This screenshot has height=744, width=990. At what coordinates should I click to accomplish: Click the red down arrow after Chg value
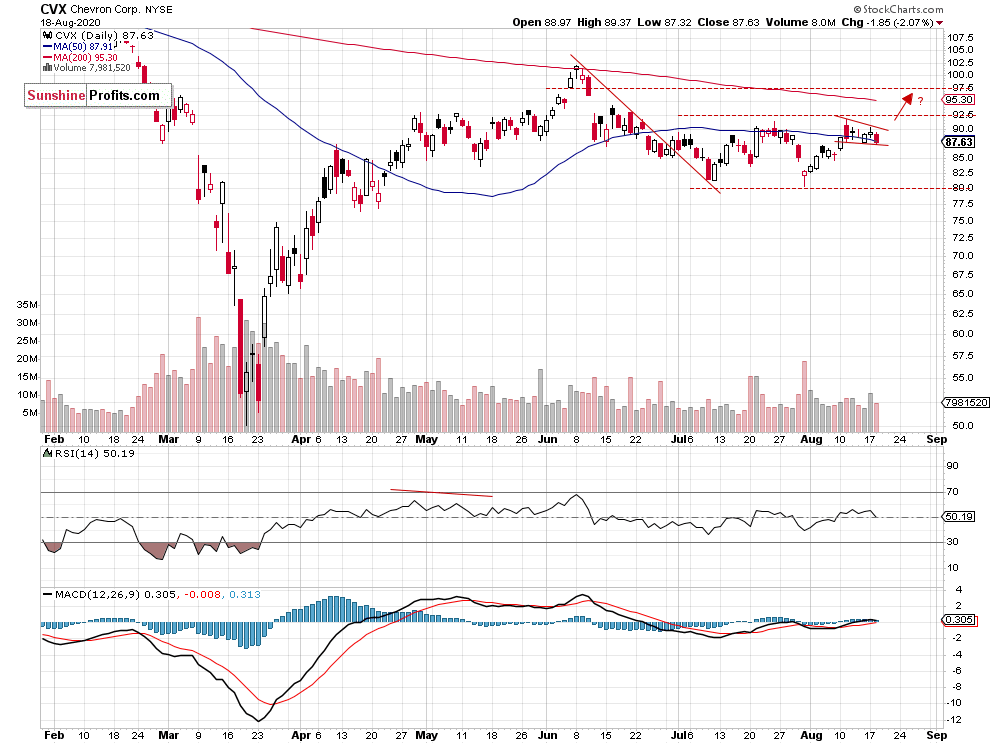[x=939, y=23]
